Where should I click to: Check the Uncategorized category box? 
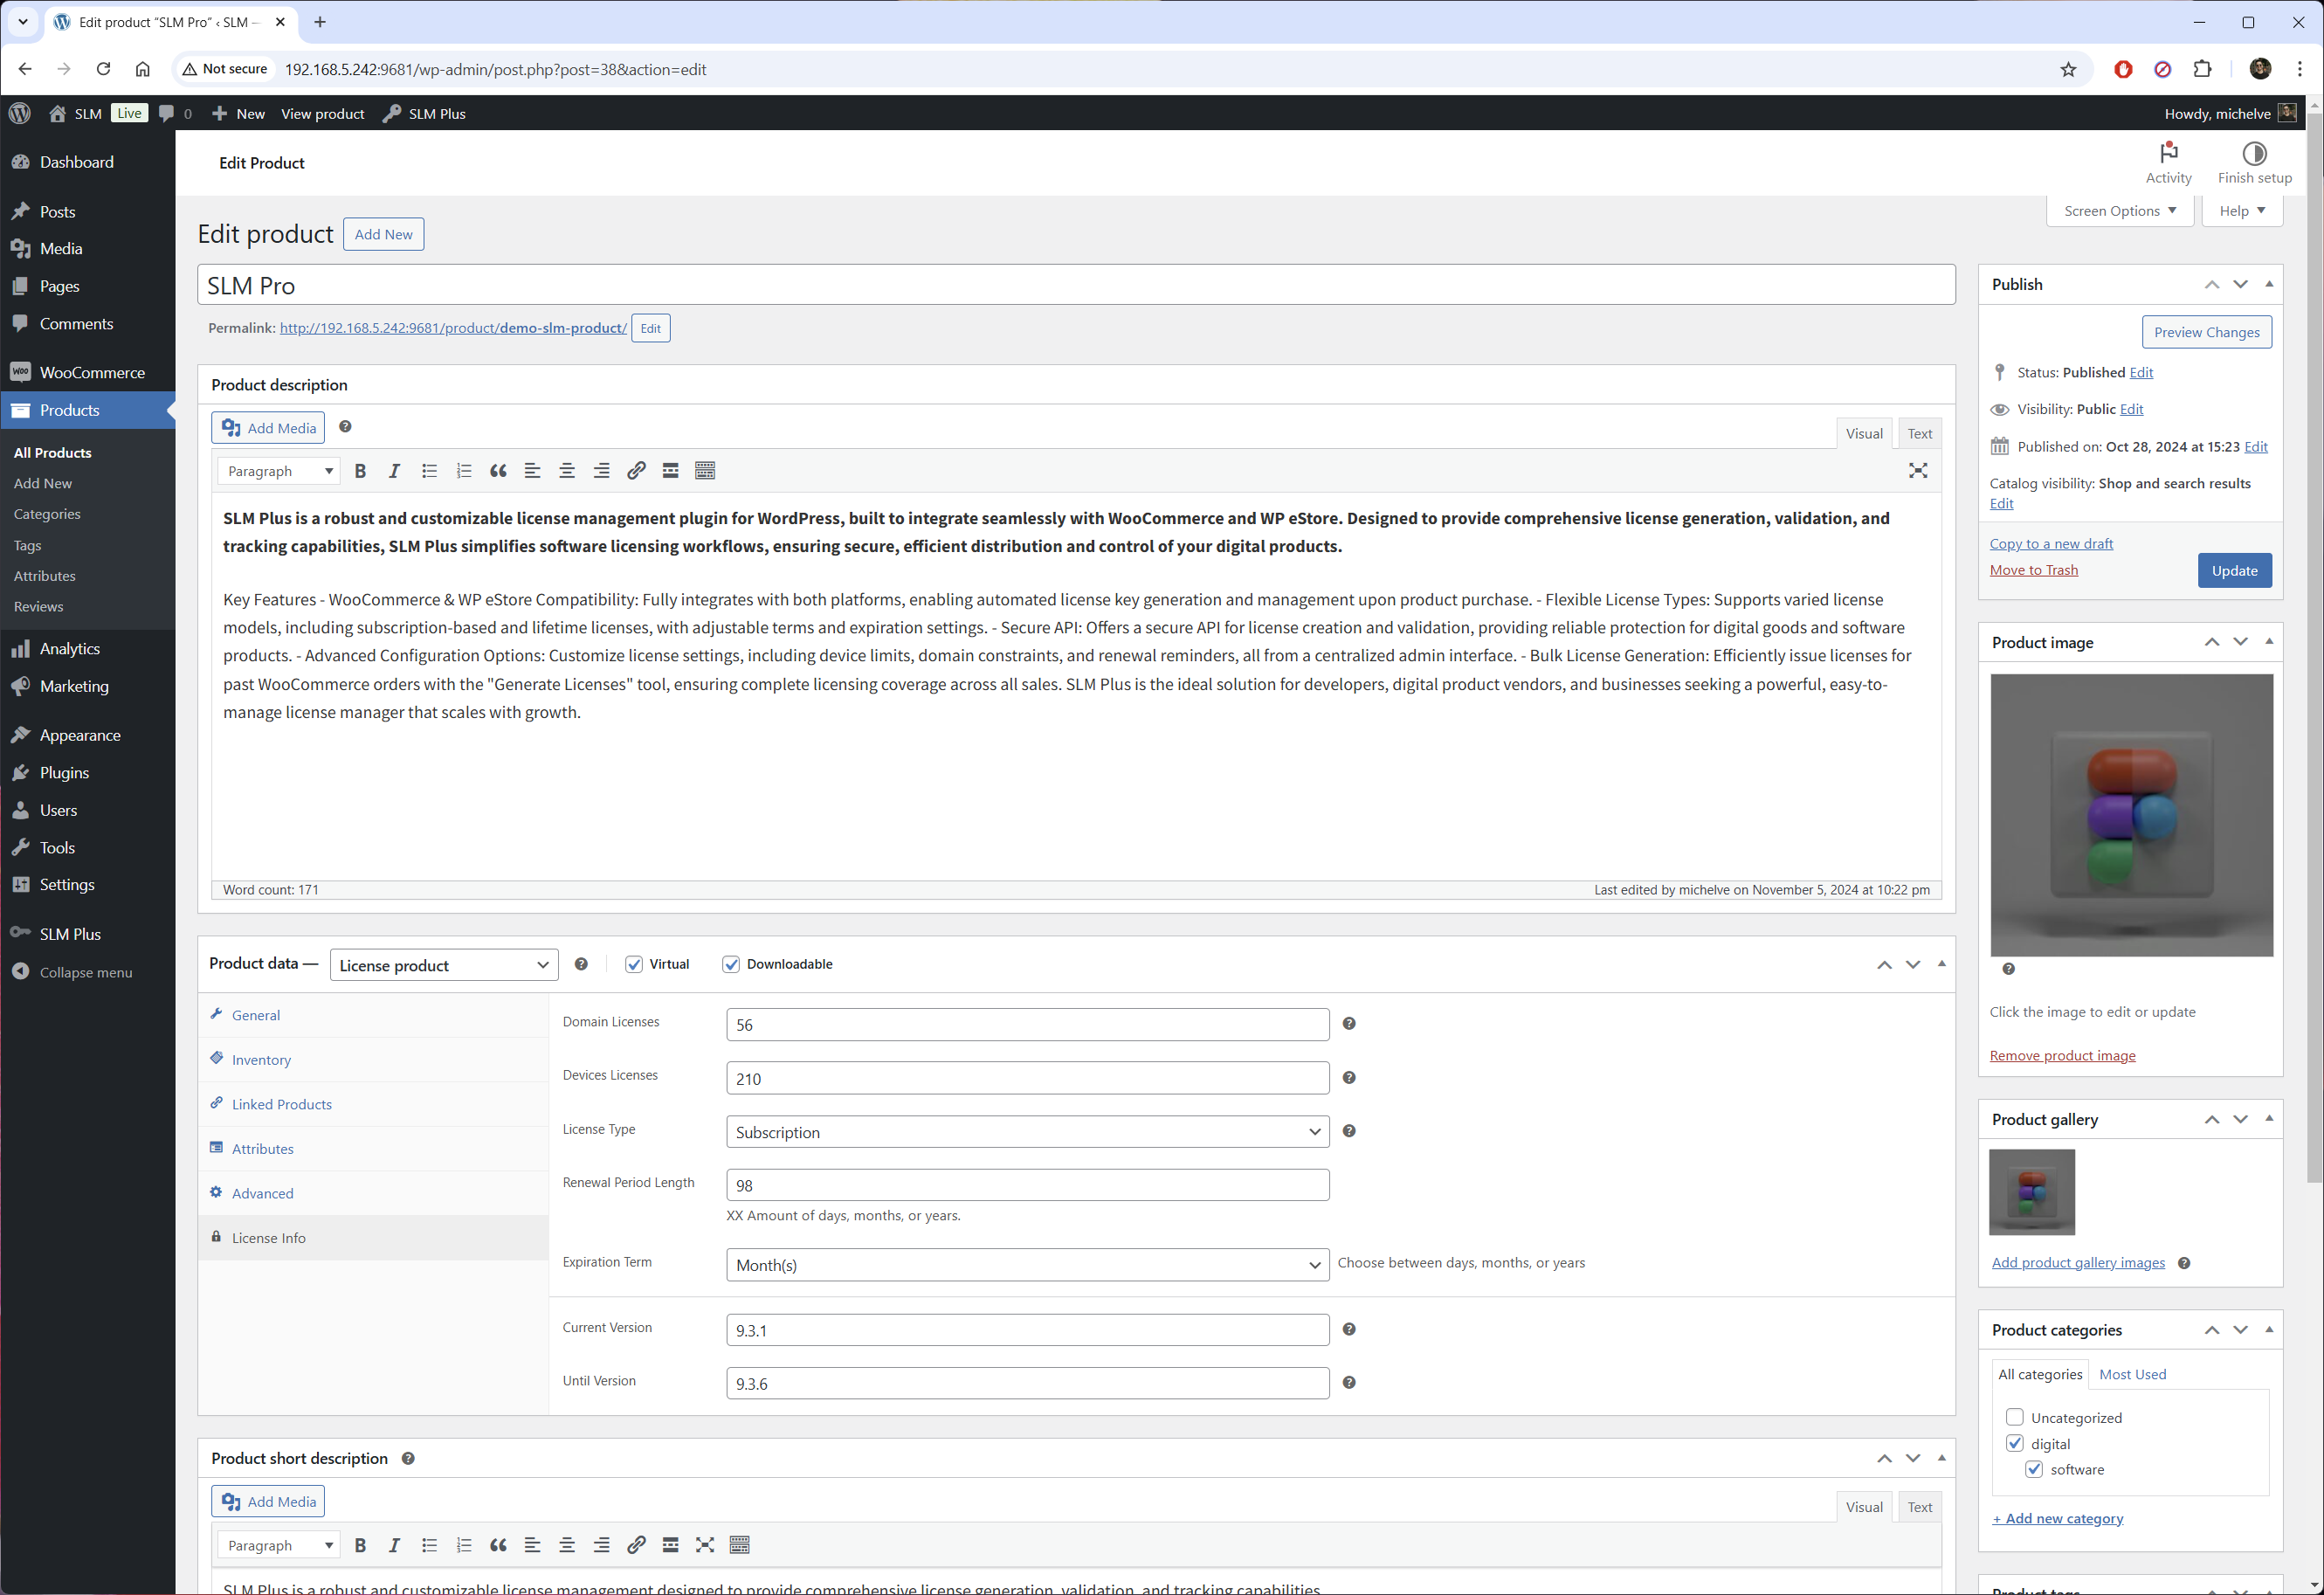click(2014, 1417)
